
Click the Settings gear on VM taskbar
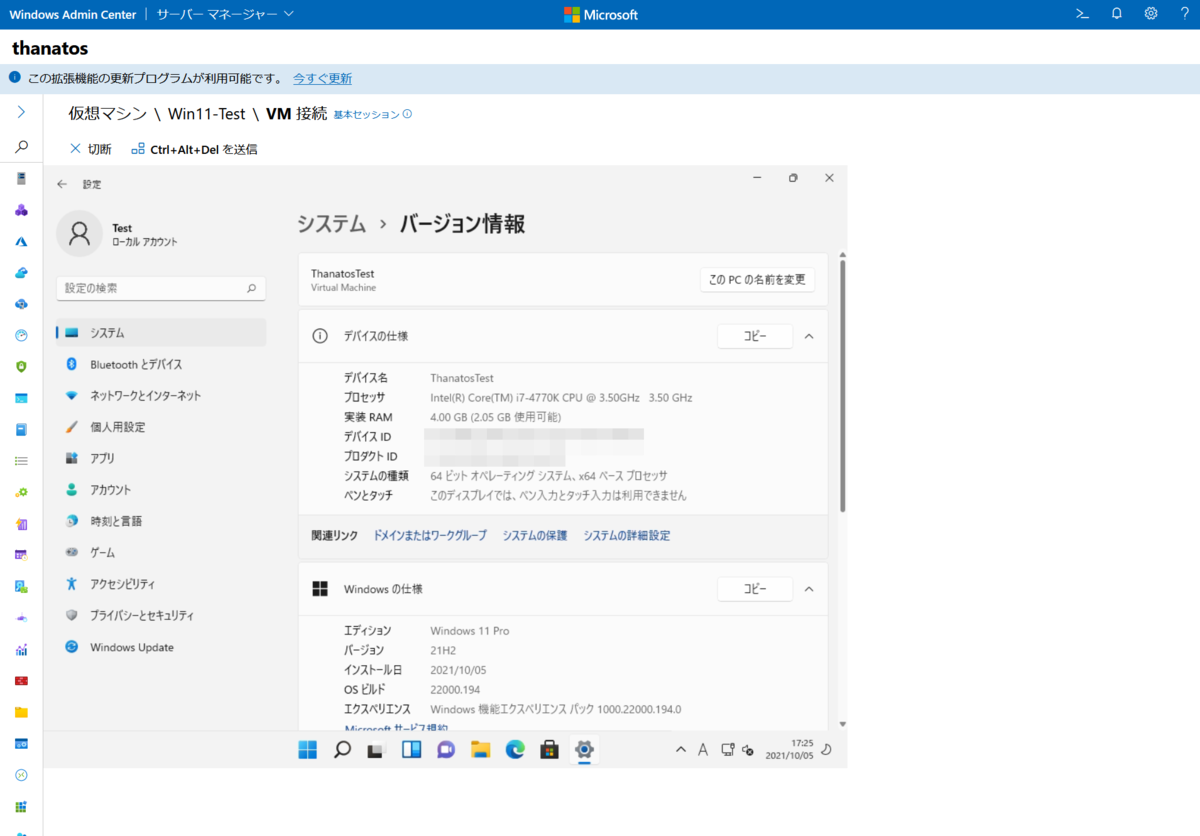click(584, 750)
